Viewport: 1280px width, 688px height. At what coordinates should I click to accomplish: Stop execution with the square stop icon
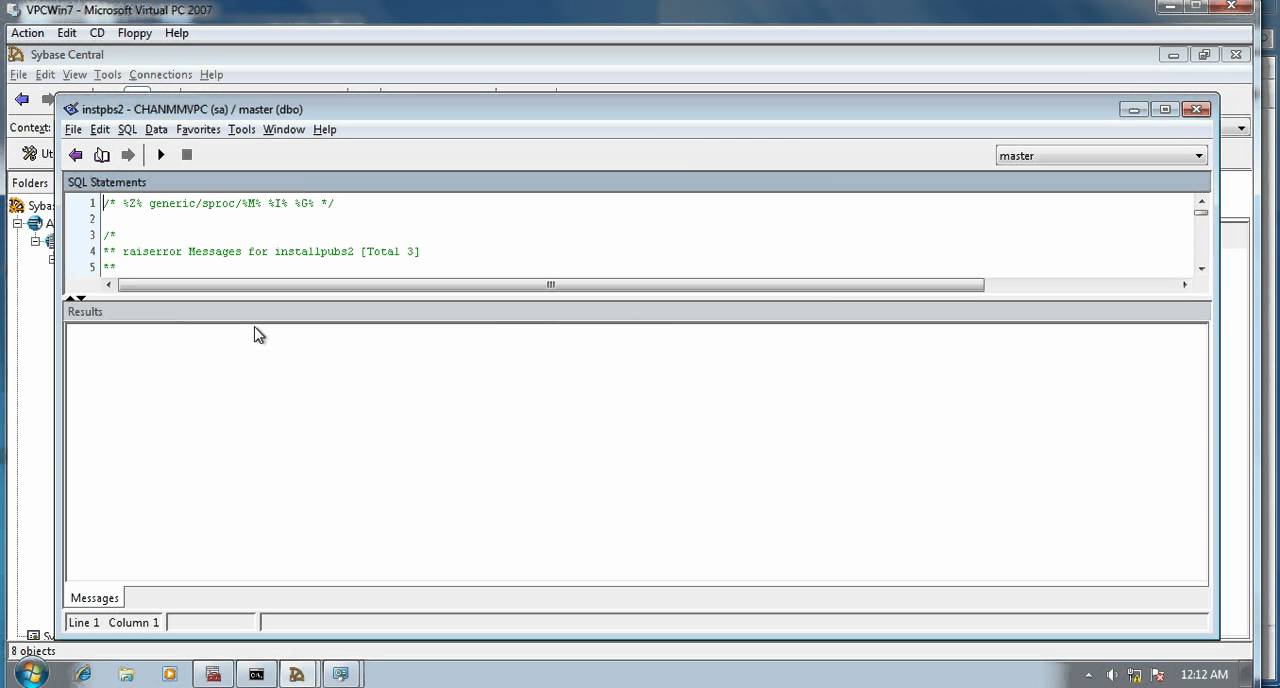(x=187, y=155)
